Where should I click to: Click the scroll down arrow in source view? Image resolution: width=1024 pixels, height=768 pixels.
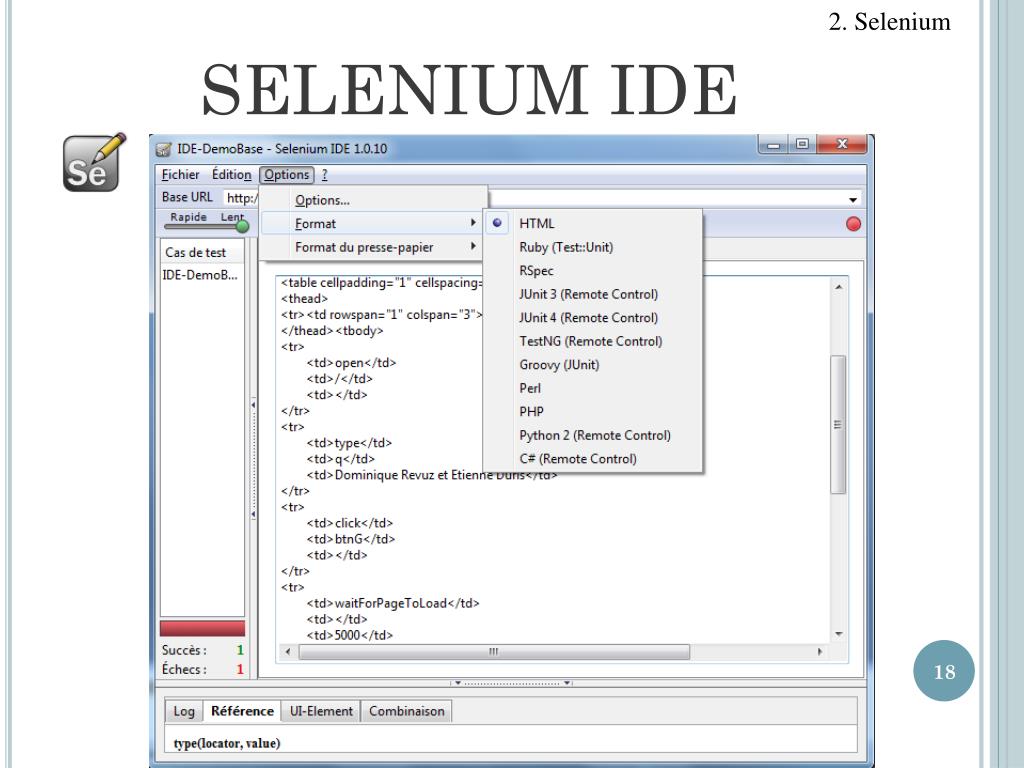pos(839,634)
